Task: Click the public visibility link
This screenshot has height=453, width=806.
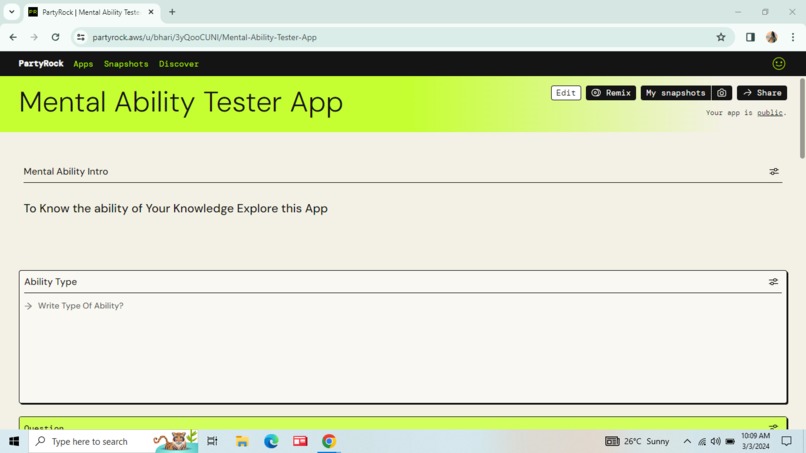Action: [770, 113]
